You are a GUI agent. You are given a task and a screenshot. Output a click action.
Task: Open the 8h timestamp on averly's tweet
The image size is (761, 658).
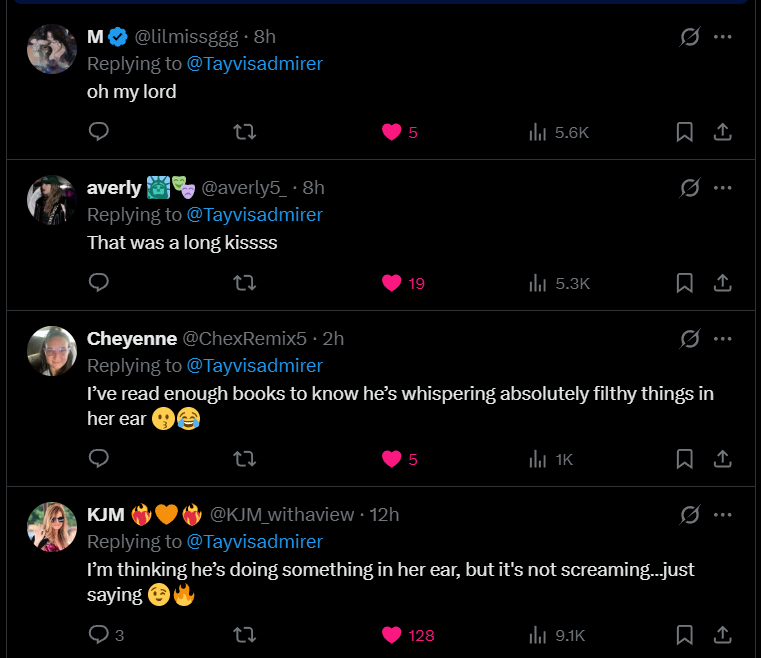click(314, 188)
